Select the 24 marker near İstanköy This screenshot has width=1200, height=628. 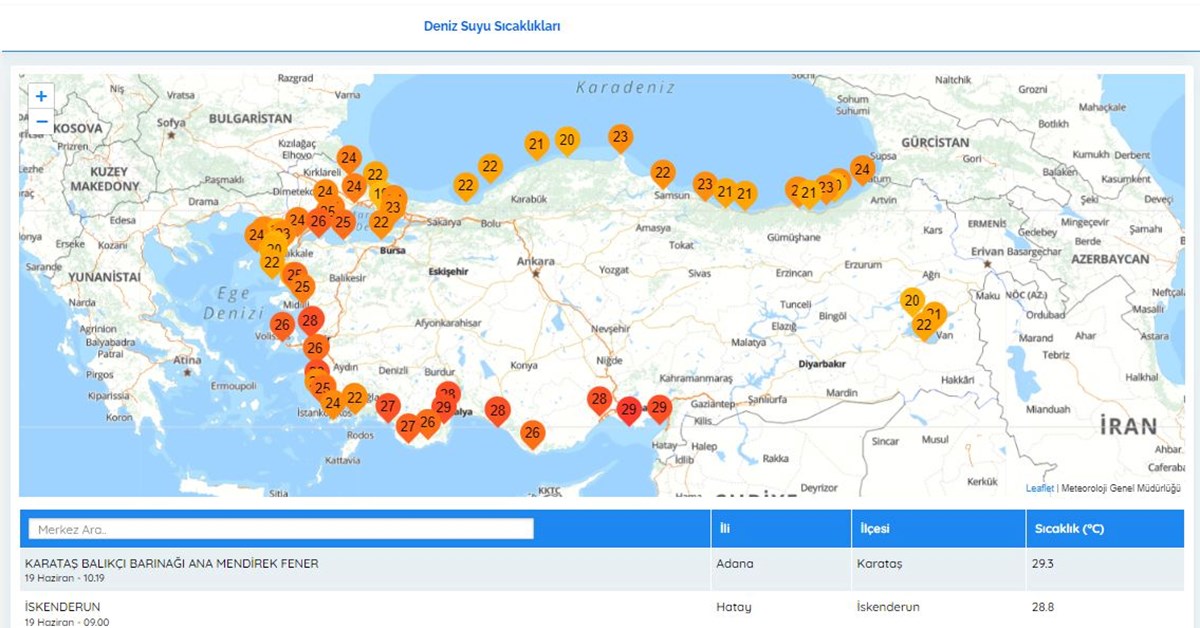332,404
